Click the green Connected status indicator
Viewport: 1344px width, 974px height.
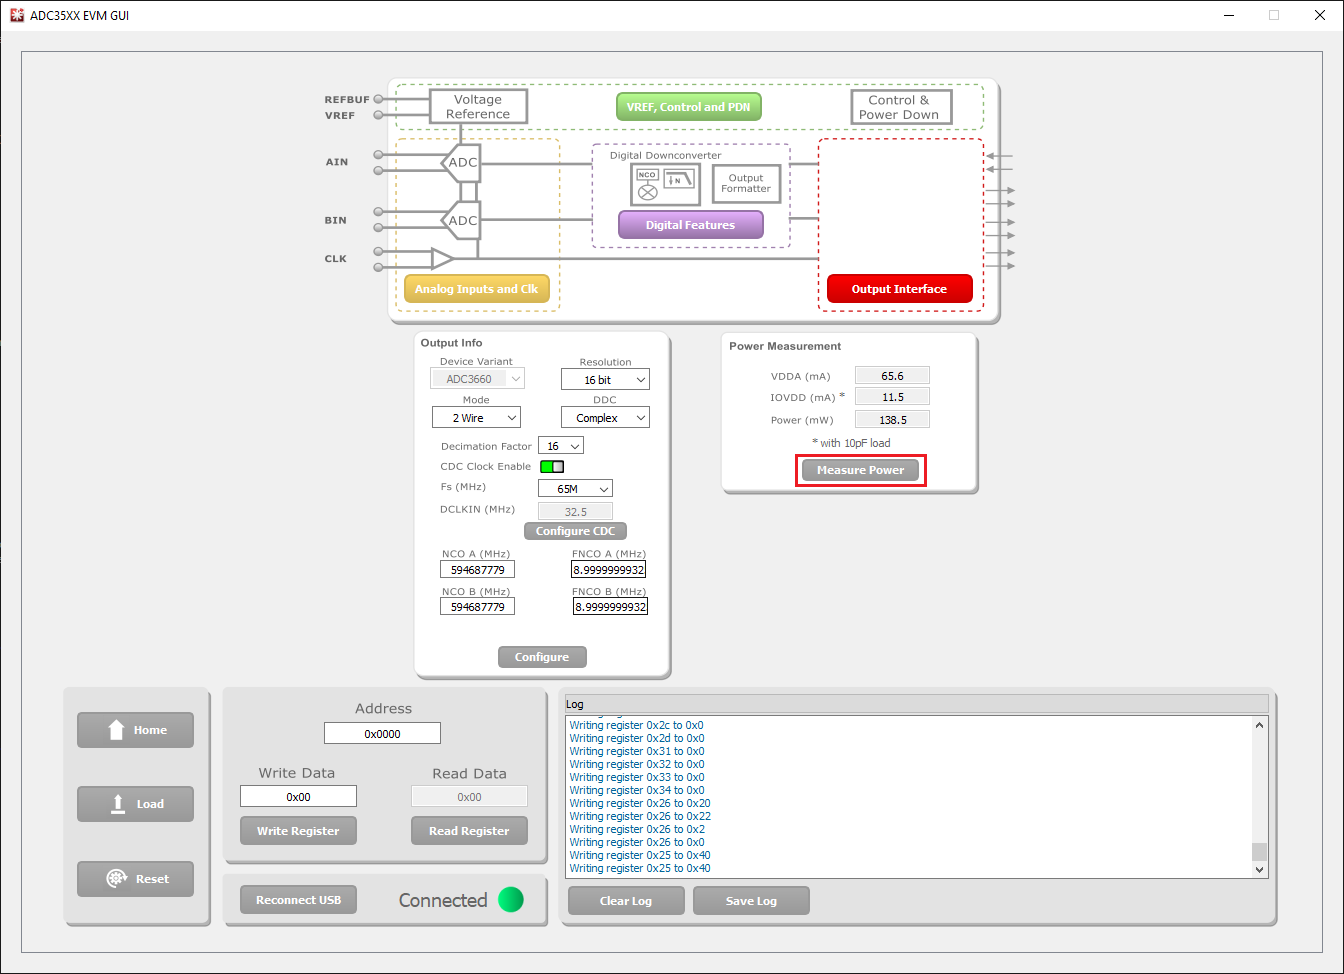pos(510,900)
